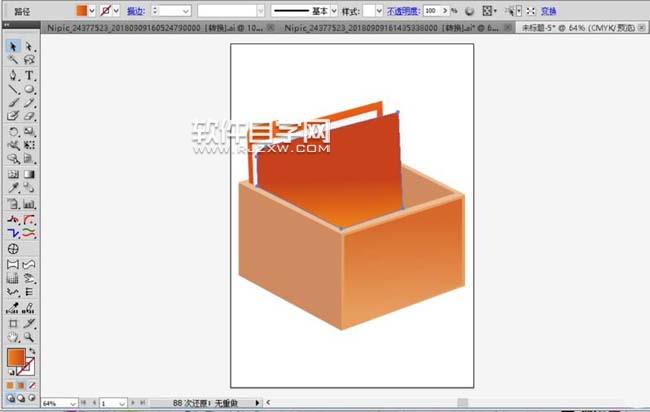Select the Rotate tool
This screenshot has height=412, width=650.
pos(13,132)
